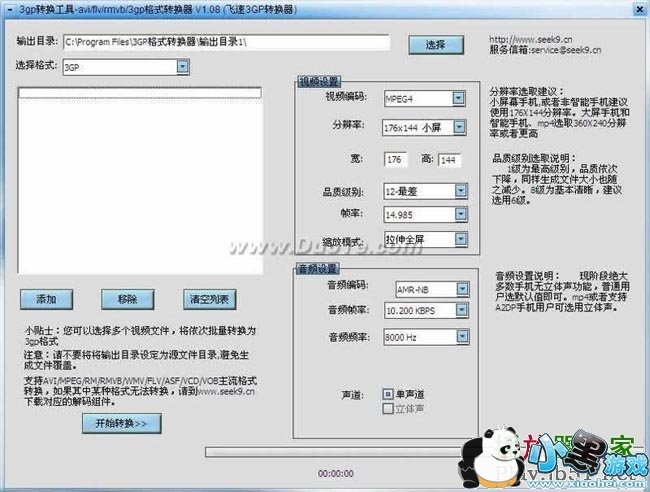
Task: Click the 高 height field showing 144
Action: click(x=449, y=160)
